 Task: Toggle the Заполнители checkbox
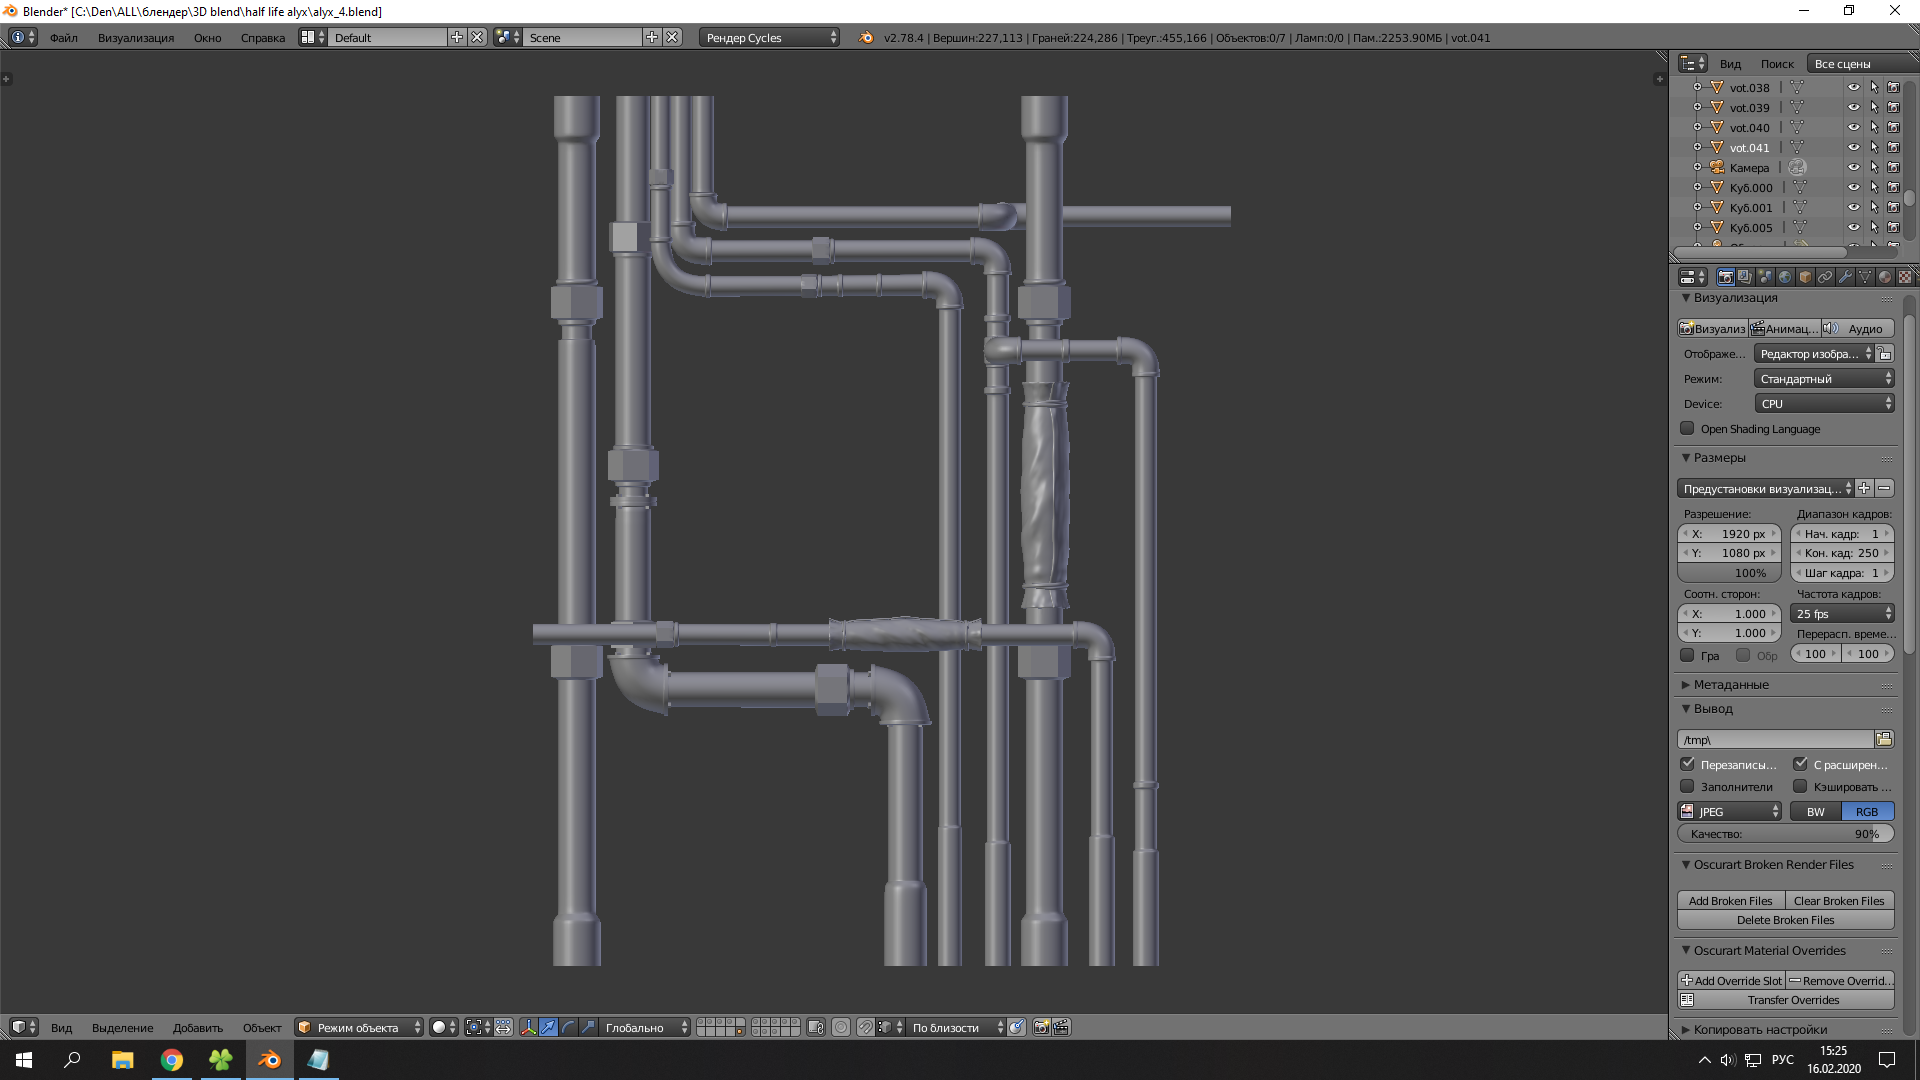click(1688, 786)
